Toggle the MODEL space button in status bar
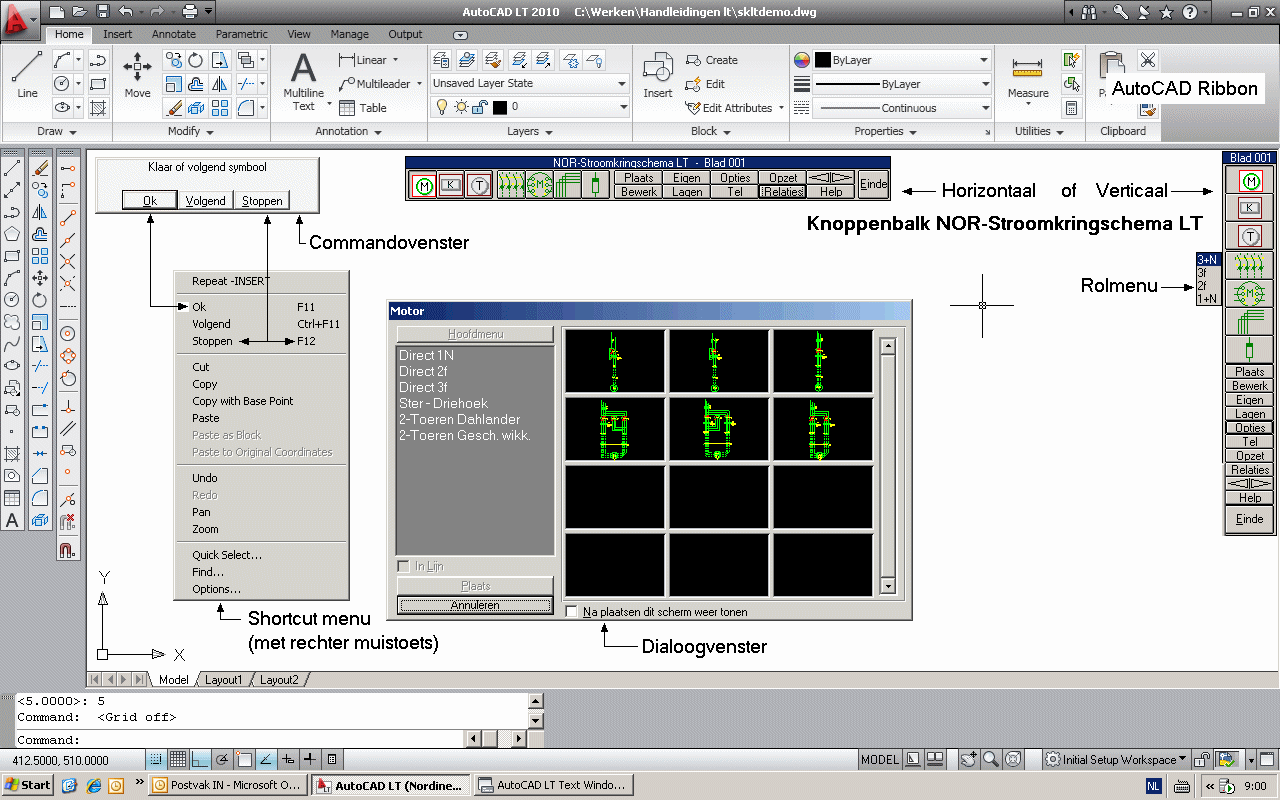 (x=880, y=760)
